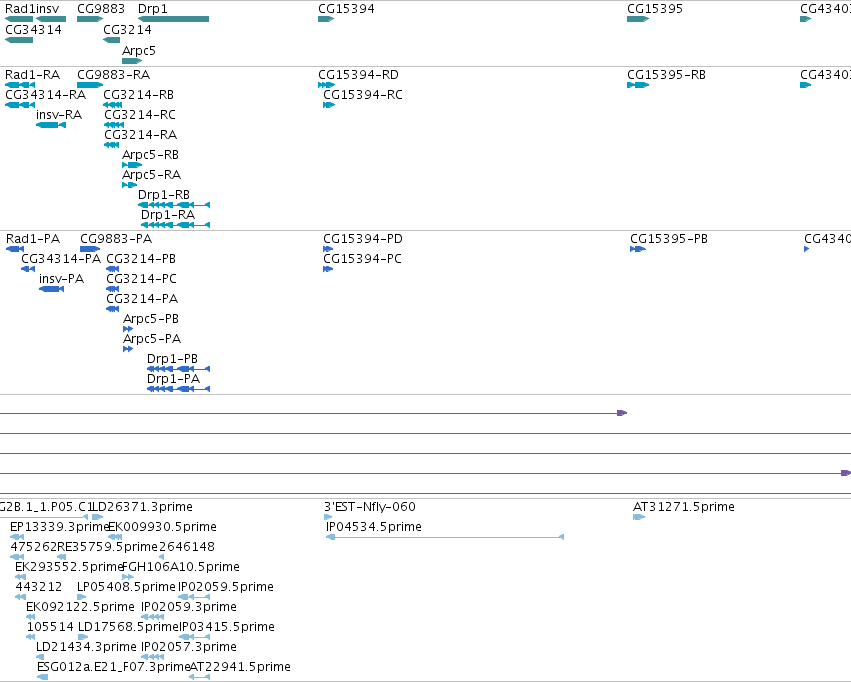The height and width of the screenshot is (682, 851).
Task: Click the CG34314-RA transcript label
Action: coord(46,94)
